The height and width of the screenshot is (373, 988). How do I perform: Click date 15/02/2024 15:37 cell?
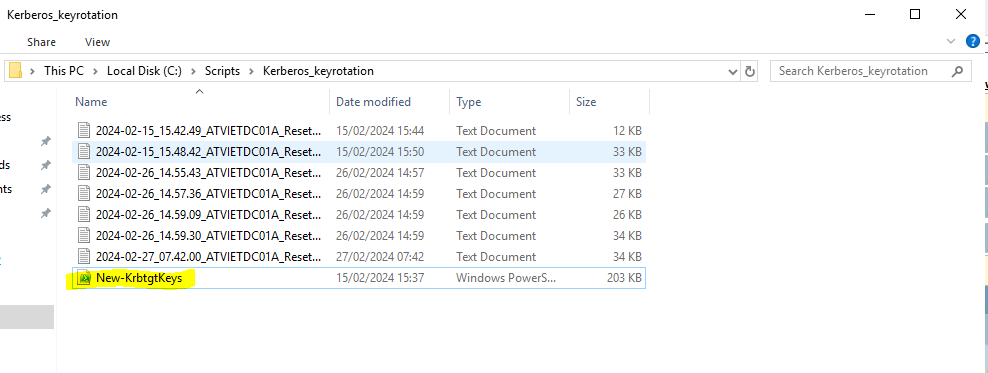click(x=380, y=278)
